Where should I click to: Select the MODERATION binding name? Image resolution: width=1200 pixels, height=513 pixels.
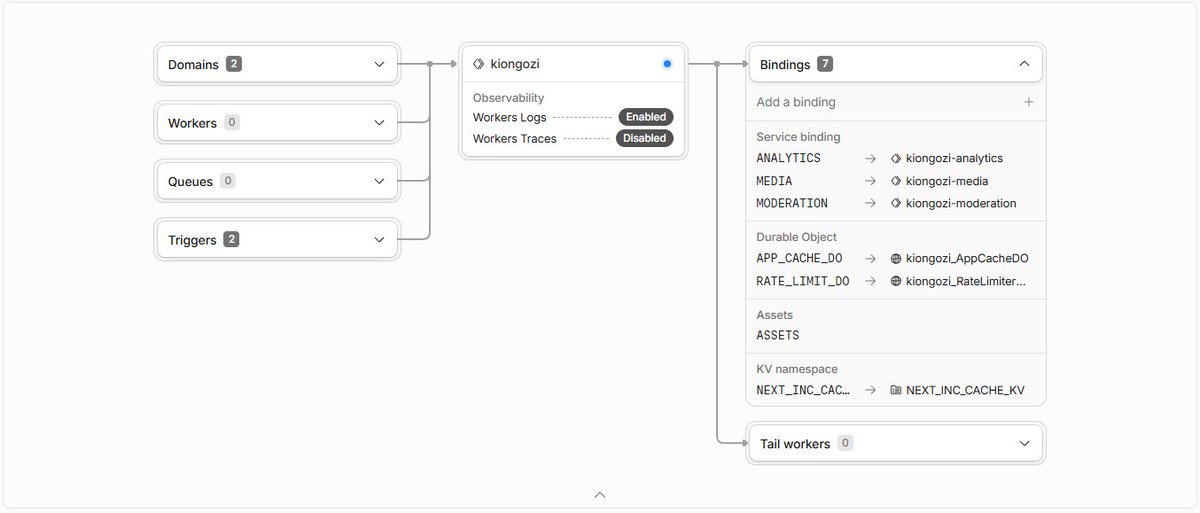pos(792,203)
